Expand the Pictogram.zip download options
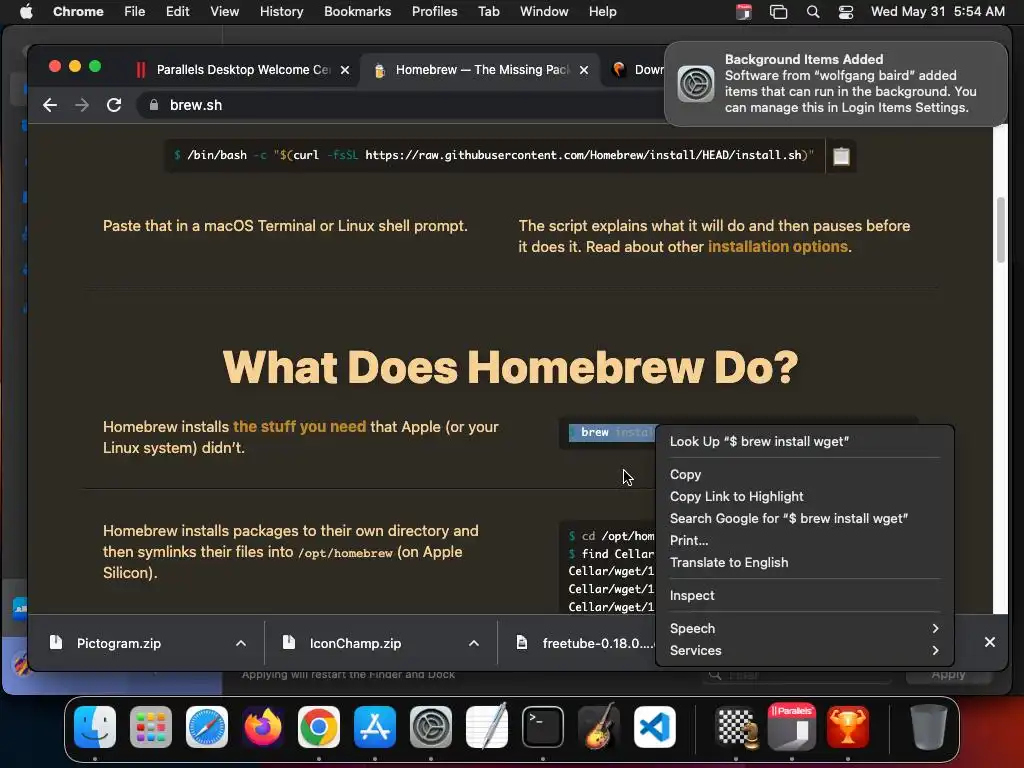1024x768 pixels. [241, 643]
